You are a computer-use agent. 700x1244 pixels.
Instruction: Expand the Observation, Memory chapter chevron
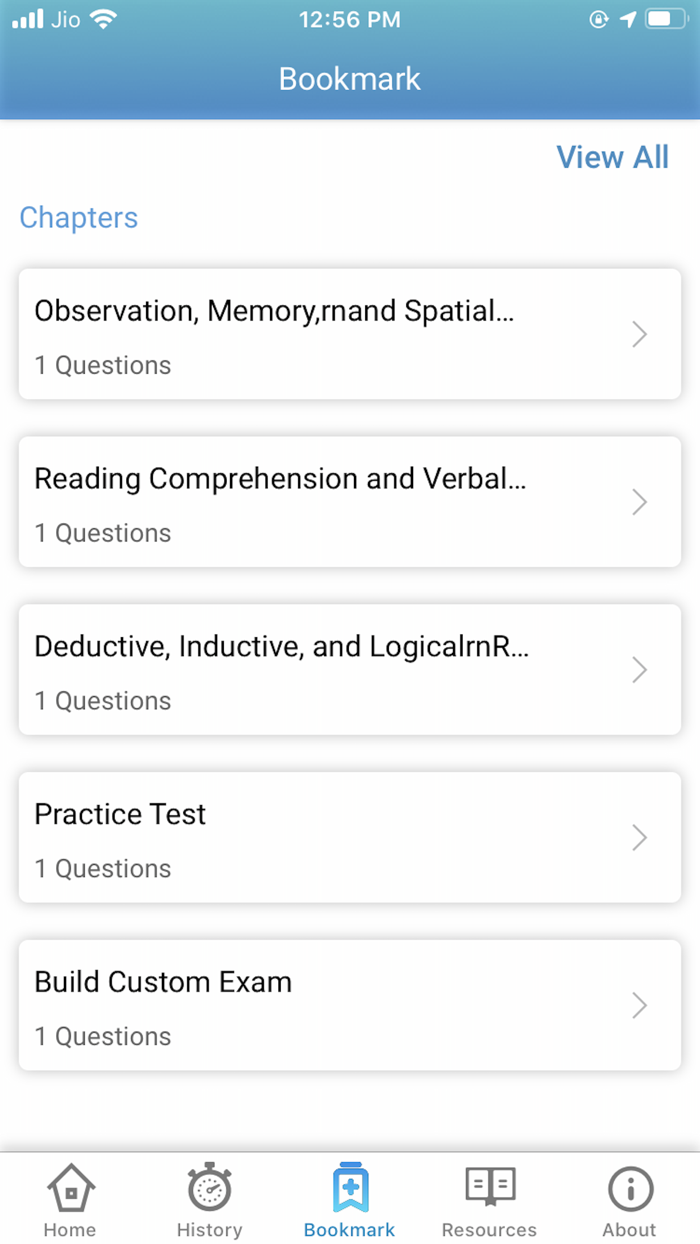pyautogui.click(x=640, y=334)
